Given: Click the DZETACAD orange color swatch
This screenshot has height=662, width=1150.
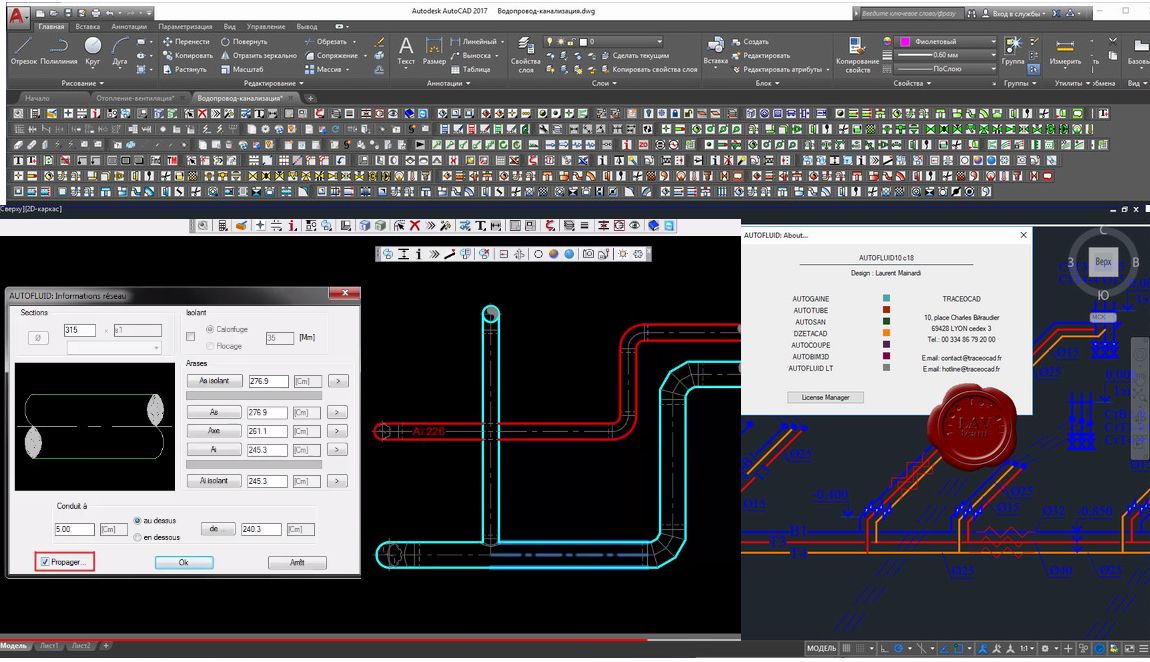Looking at the screenshot, I should 886,333.
